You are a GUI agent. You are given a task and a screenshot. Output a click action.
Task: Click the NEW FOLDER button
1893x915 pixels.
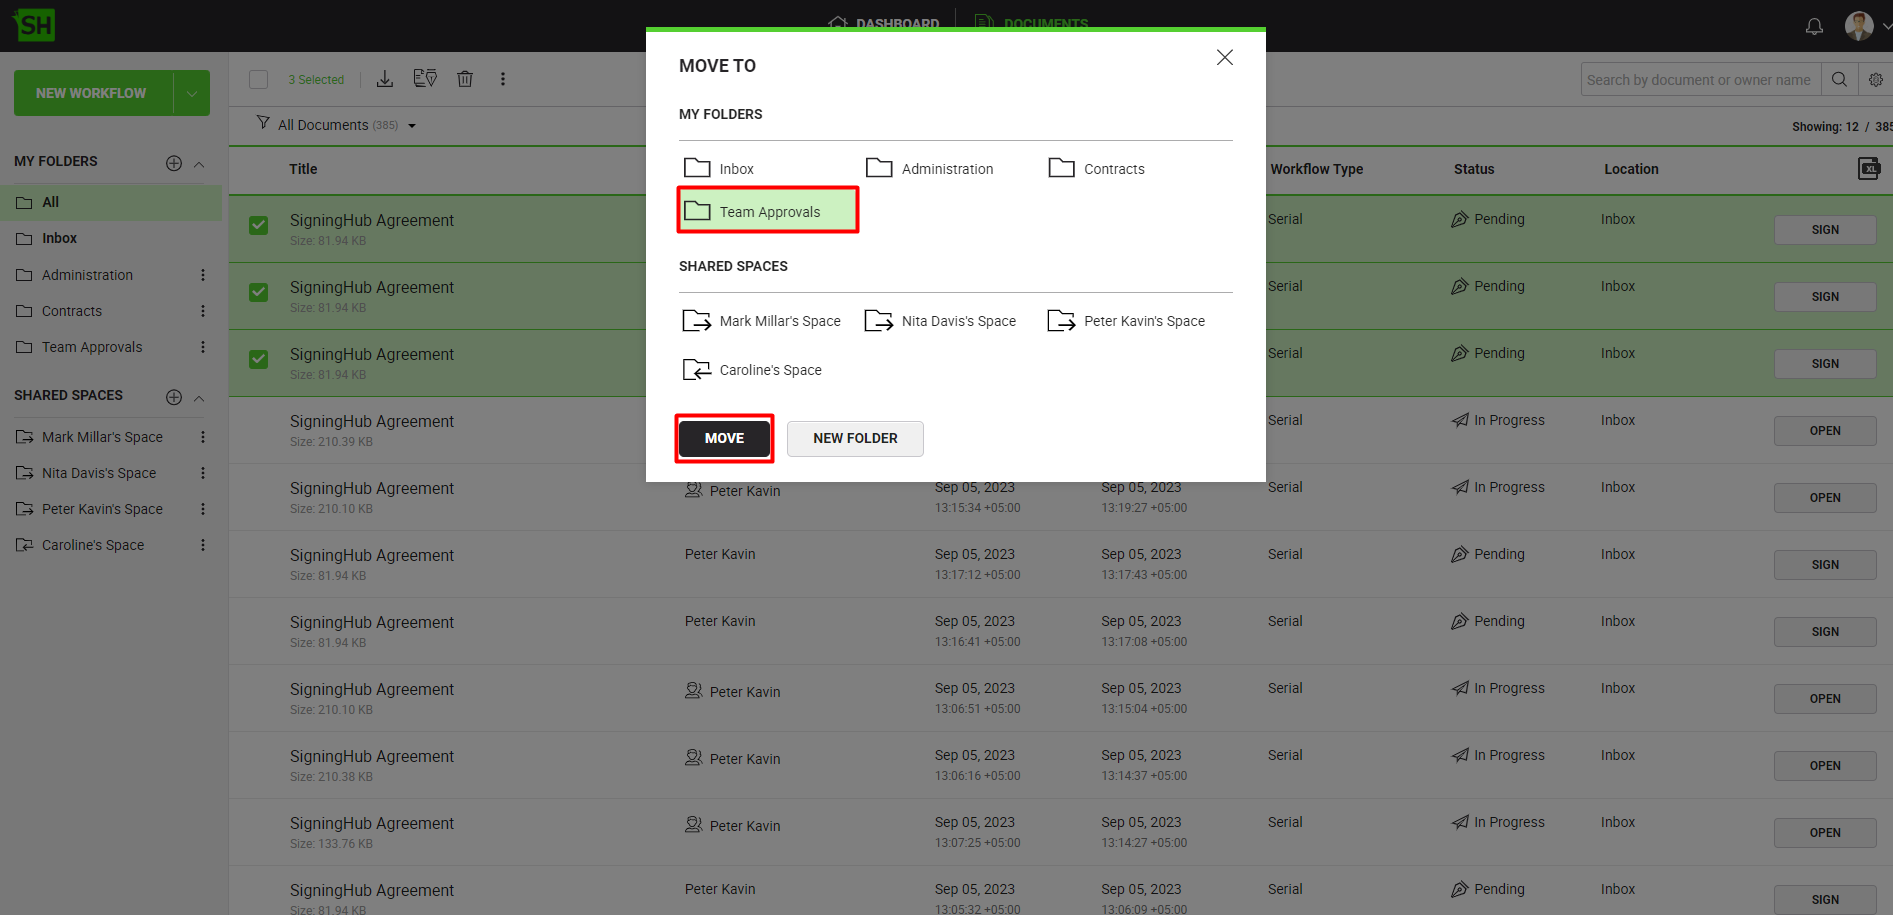(855, 438)
